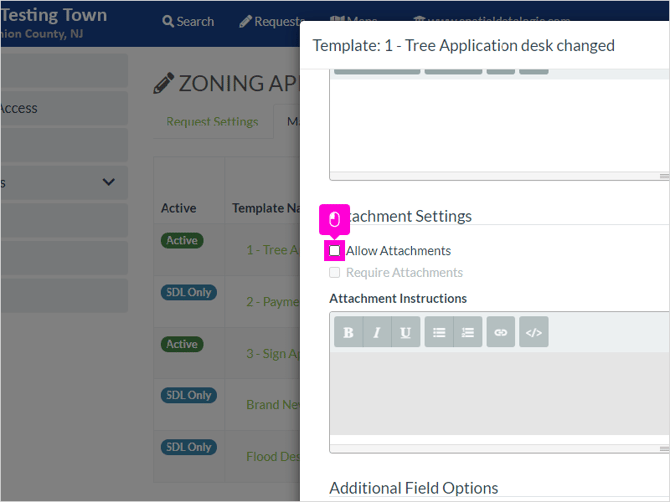Insert numbered list in Attachment Instructions
The image size is (670, 502).
pyautogui.click(x=468, y=332)
